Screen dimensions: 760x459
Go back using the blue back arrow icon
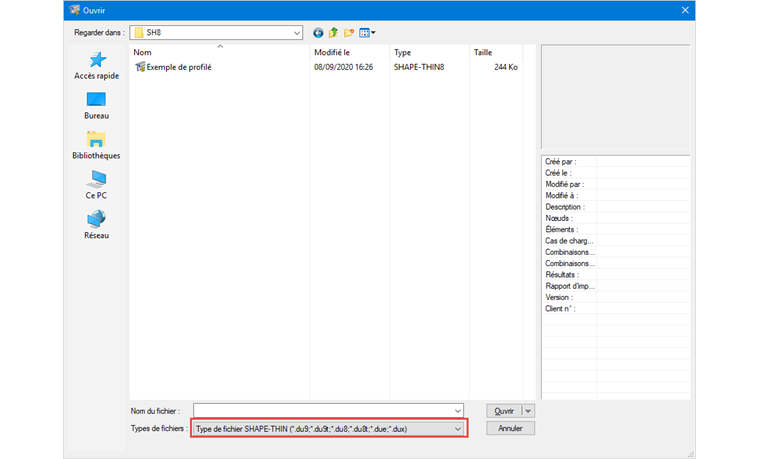point(318,33)
